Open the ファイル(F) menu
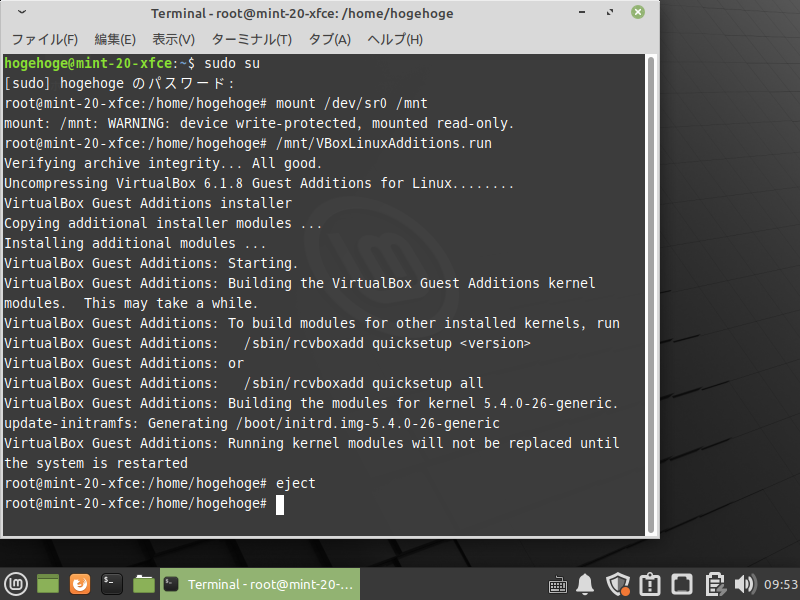Viewport: 800px width, 600px height. tap(44, 39)
